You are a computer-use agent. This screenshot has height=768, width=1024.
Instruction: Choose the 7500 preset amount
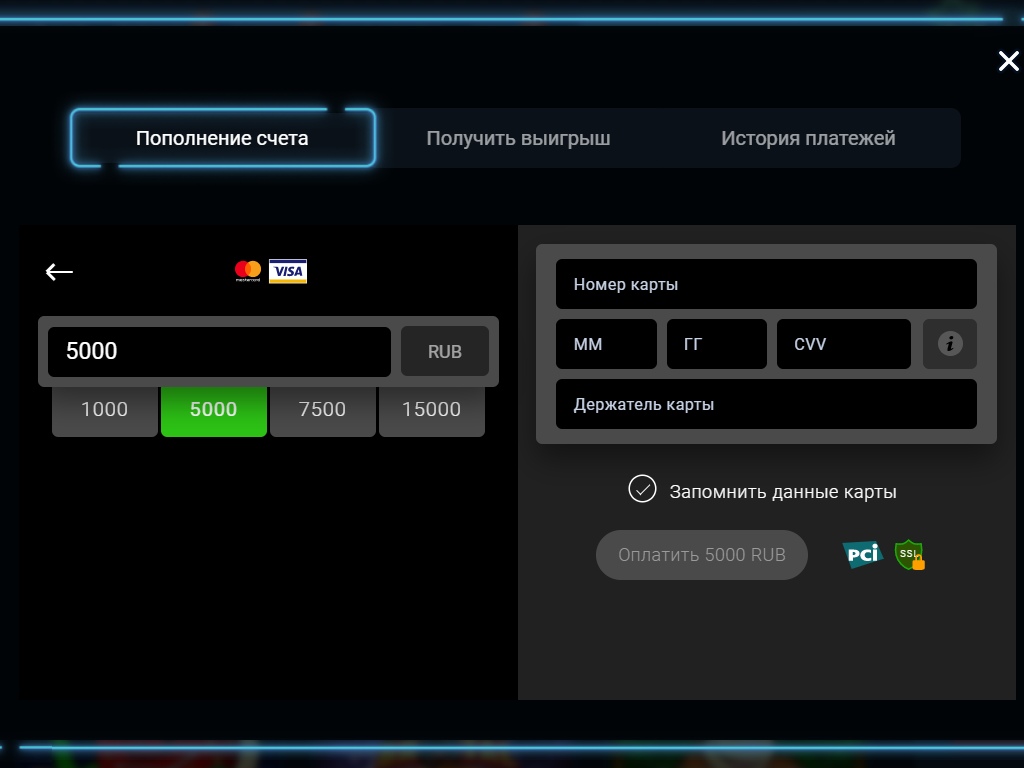coord(322,409)
